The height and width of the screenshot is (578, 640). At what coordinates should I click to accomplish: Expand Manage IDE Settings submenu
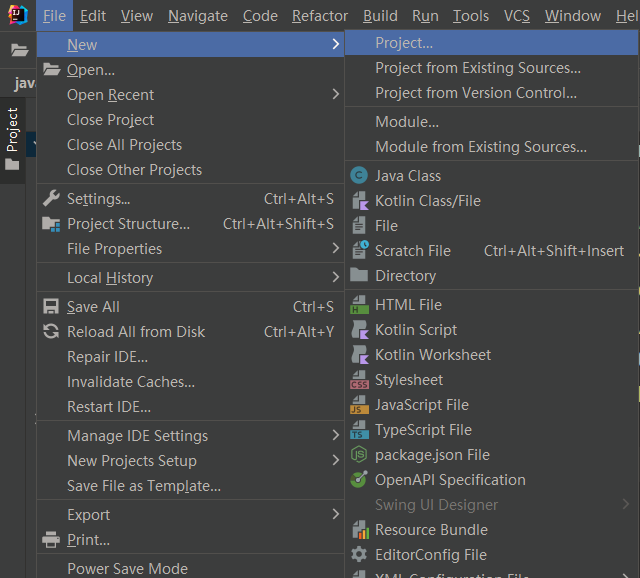[x=336, y=436]
